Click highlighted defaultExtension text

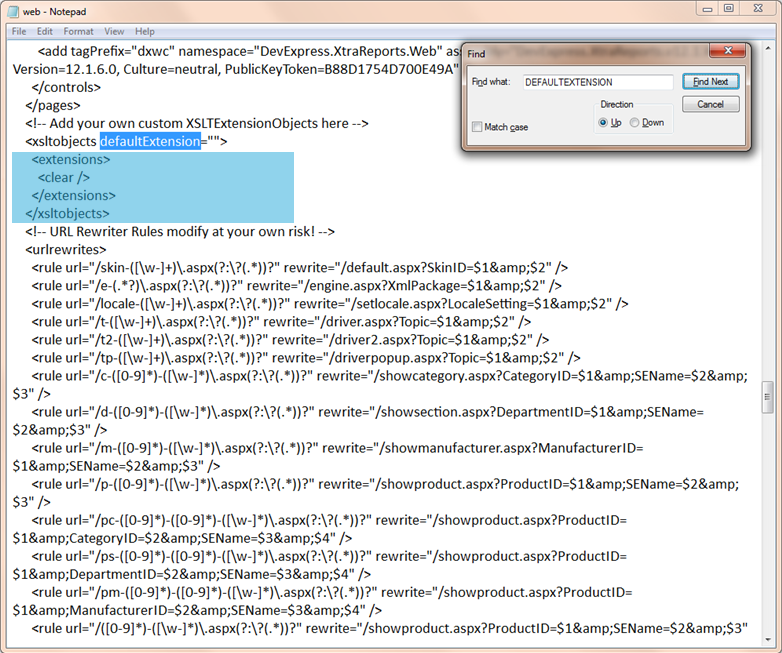pos(150,141)
